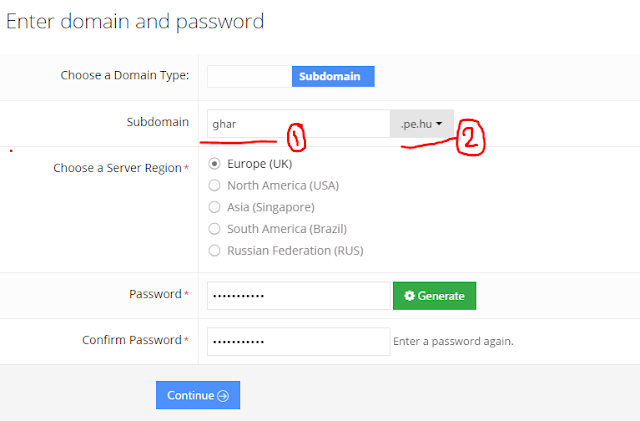Choose Russian Federation (RUS) region
This screenshot has height=421, width=640.
point(214,250)
